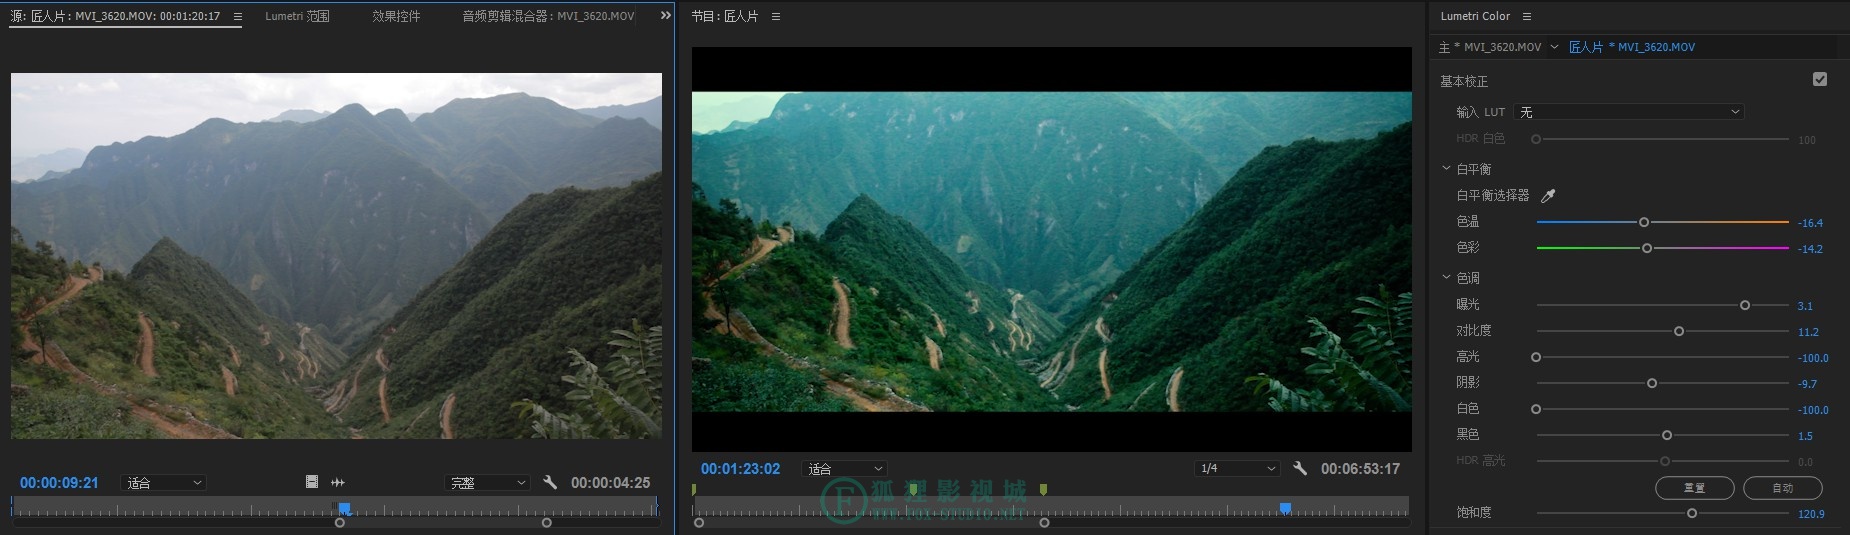Click the second green marker in Program ruler

pyautogui.click(x=913, y=489)
